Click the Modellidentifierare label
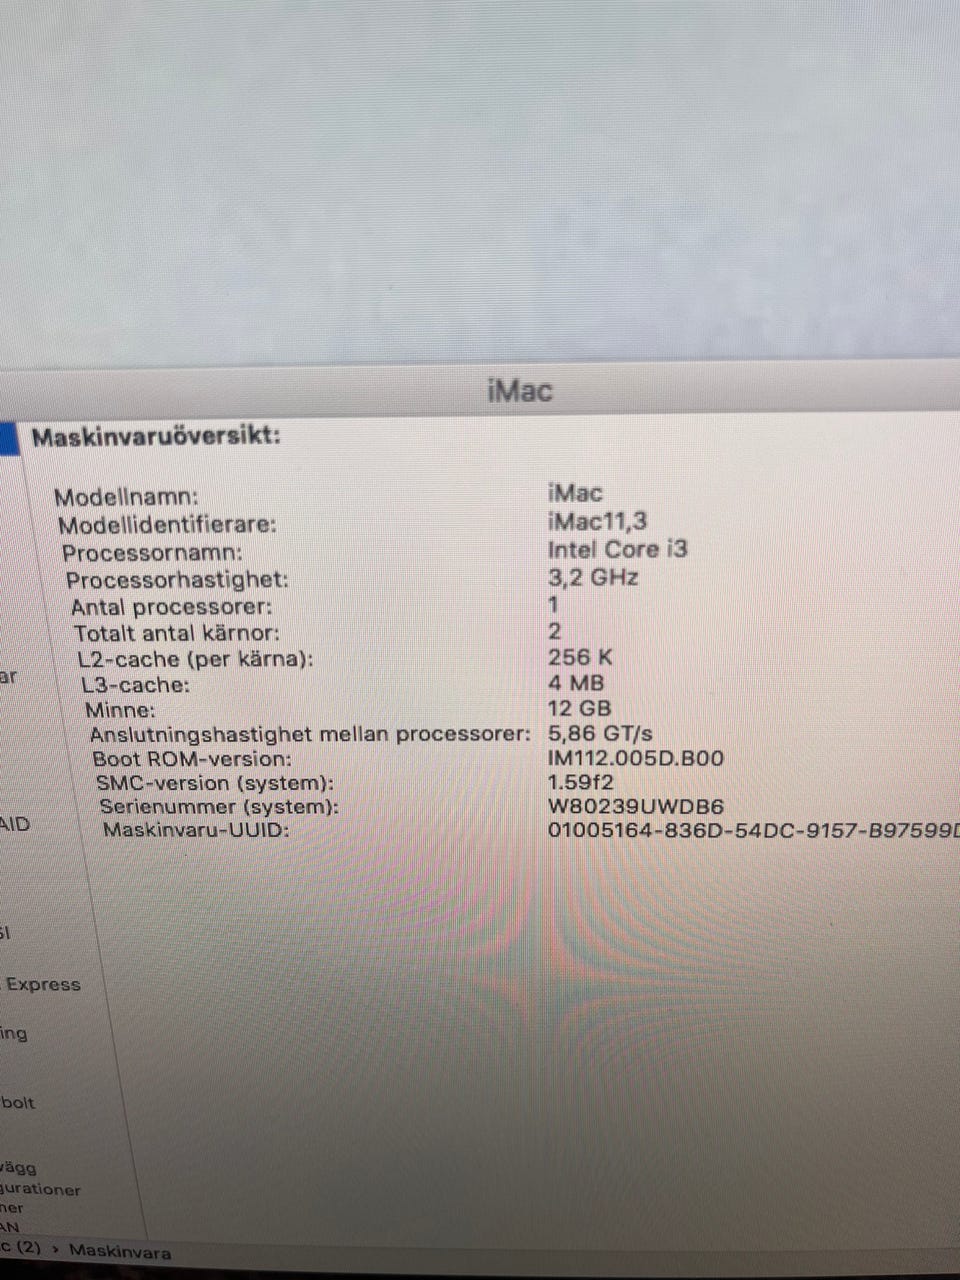The height and width of the screenshot is (1280, 960). [x=167, y=525]
